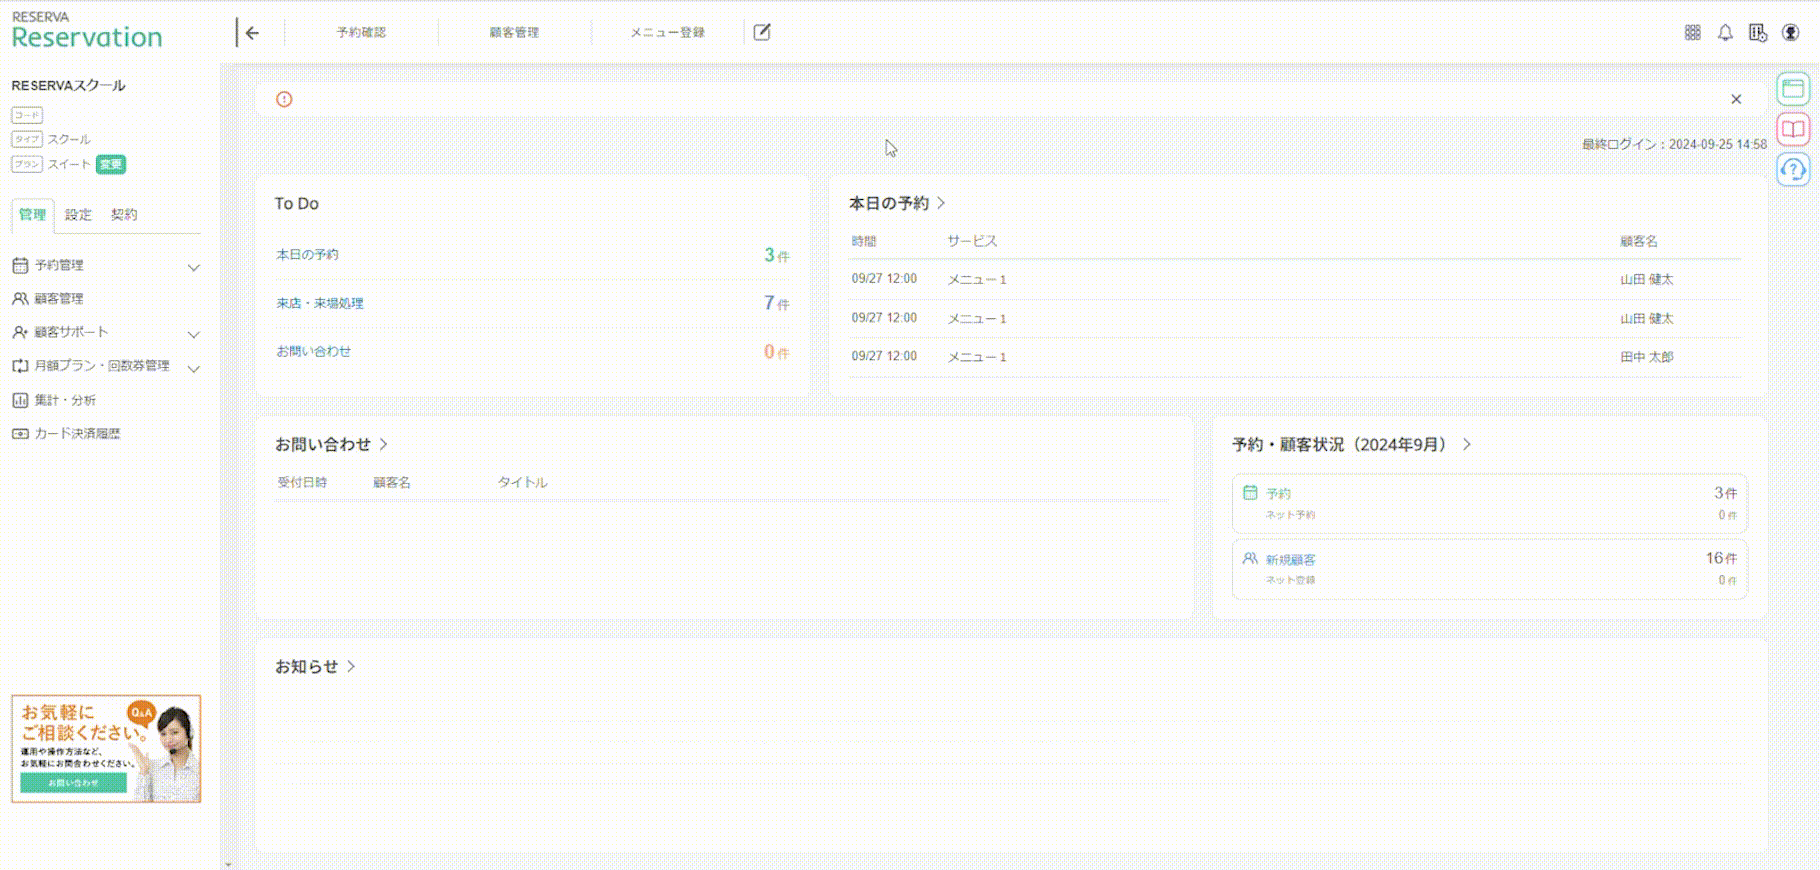Click the RESERVAスクール name
The height and width of the screenshot is (870, 1820).
pyautogui.click(x=68, y=85)
